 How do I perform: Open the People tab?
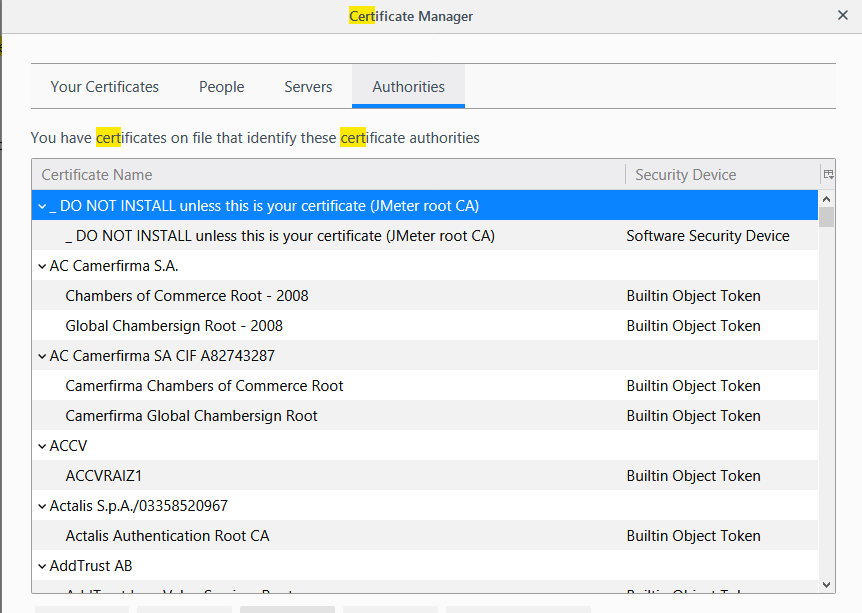pyautogui.click(x=221, y=87)
